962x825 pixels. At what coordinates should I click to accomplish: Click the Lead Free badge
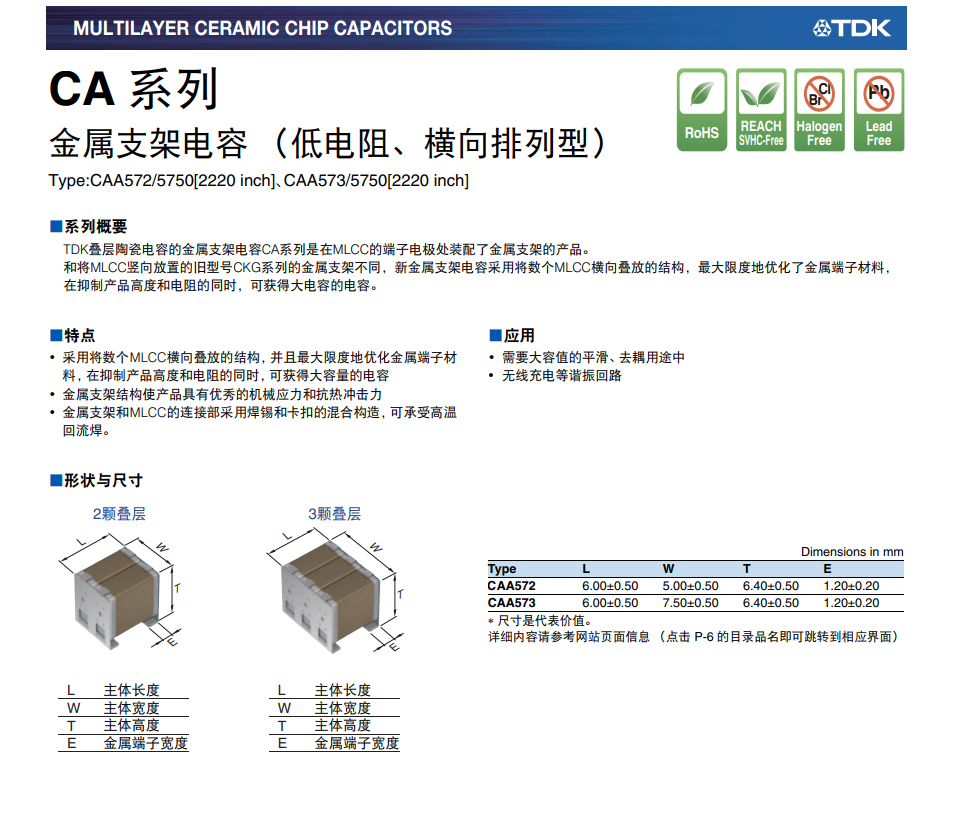(879, 110)
